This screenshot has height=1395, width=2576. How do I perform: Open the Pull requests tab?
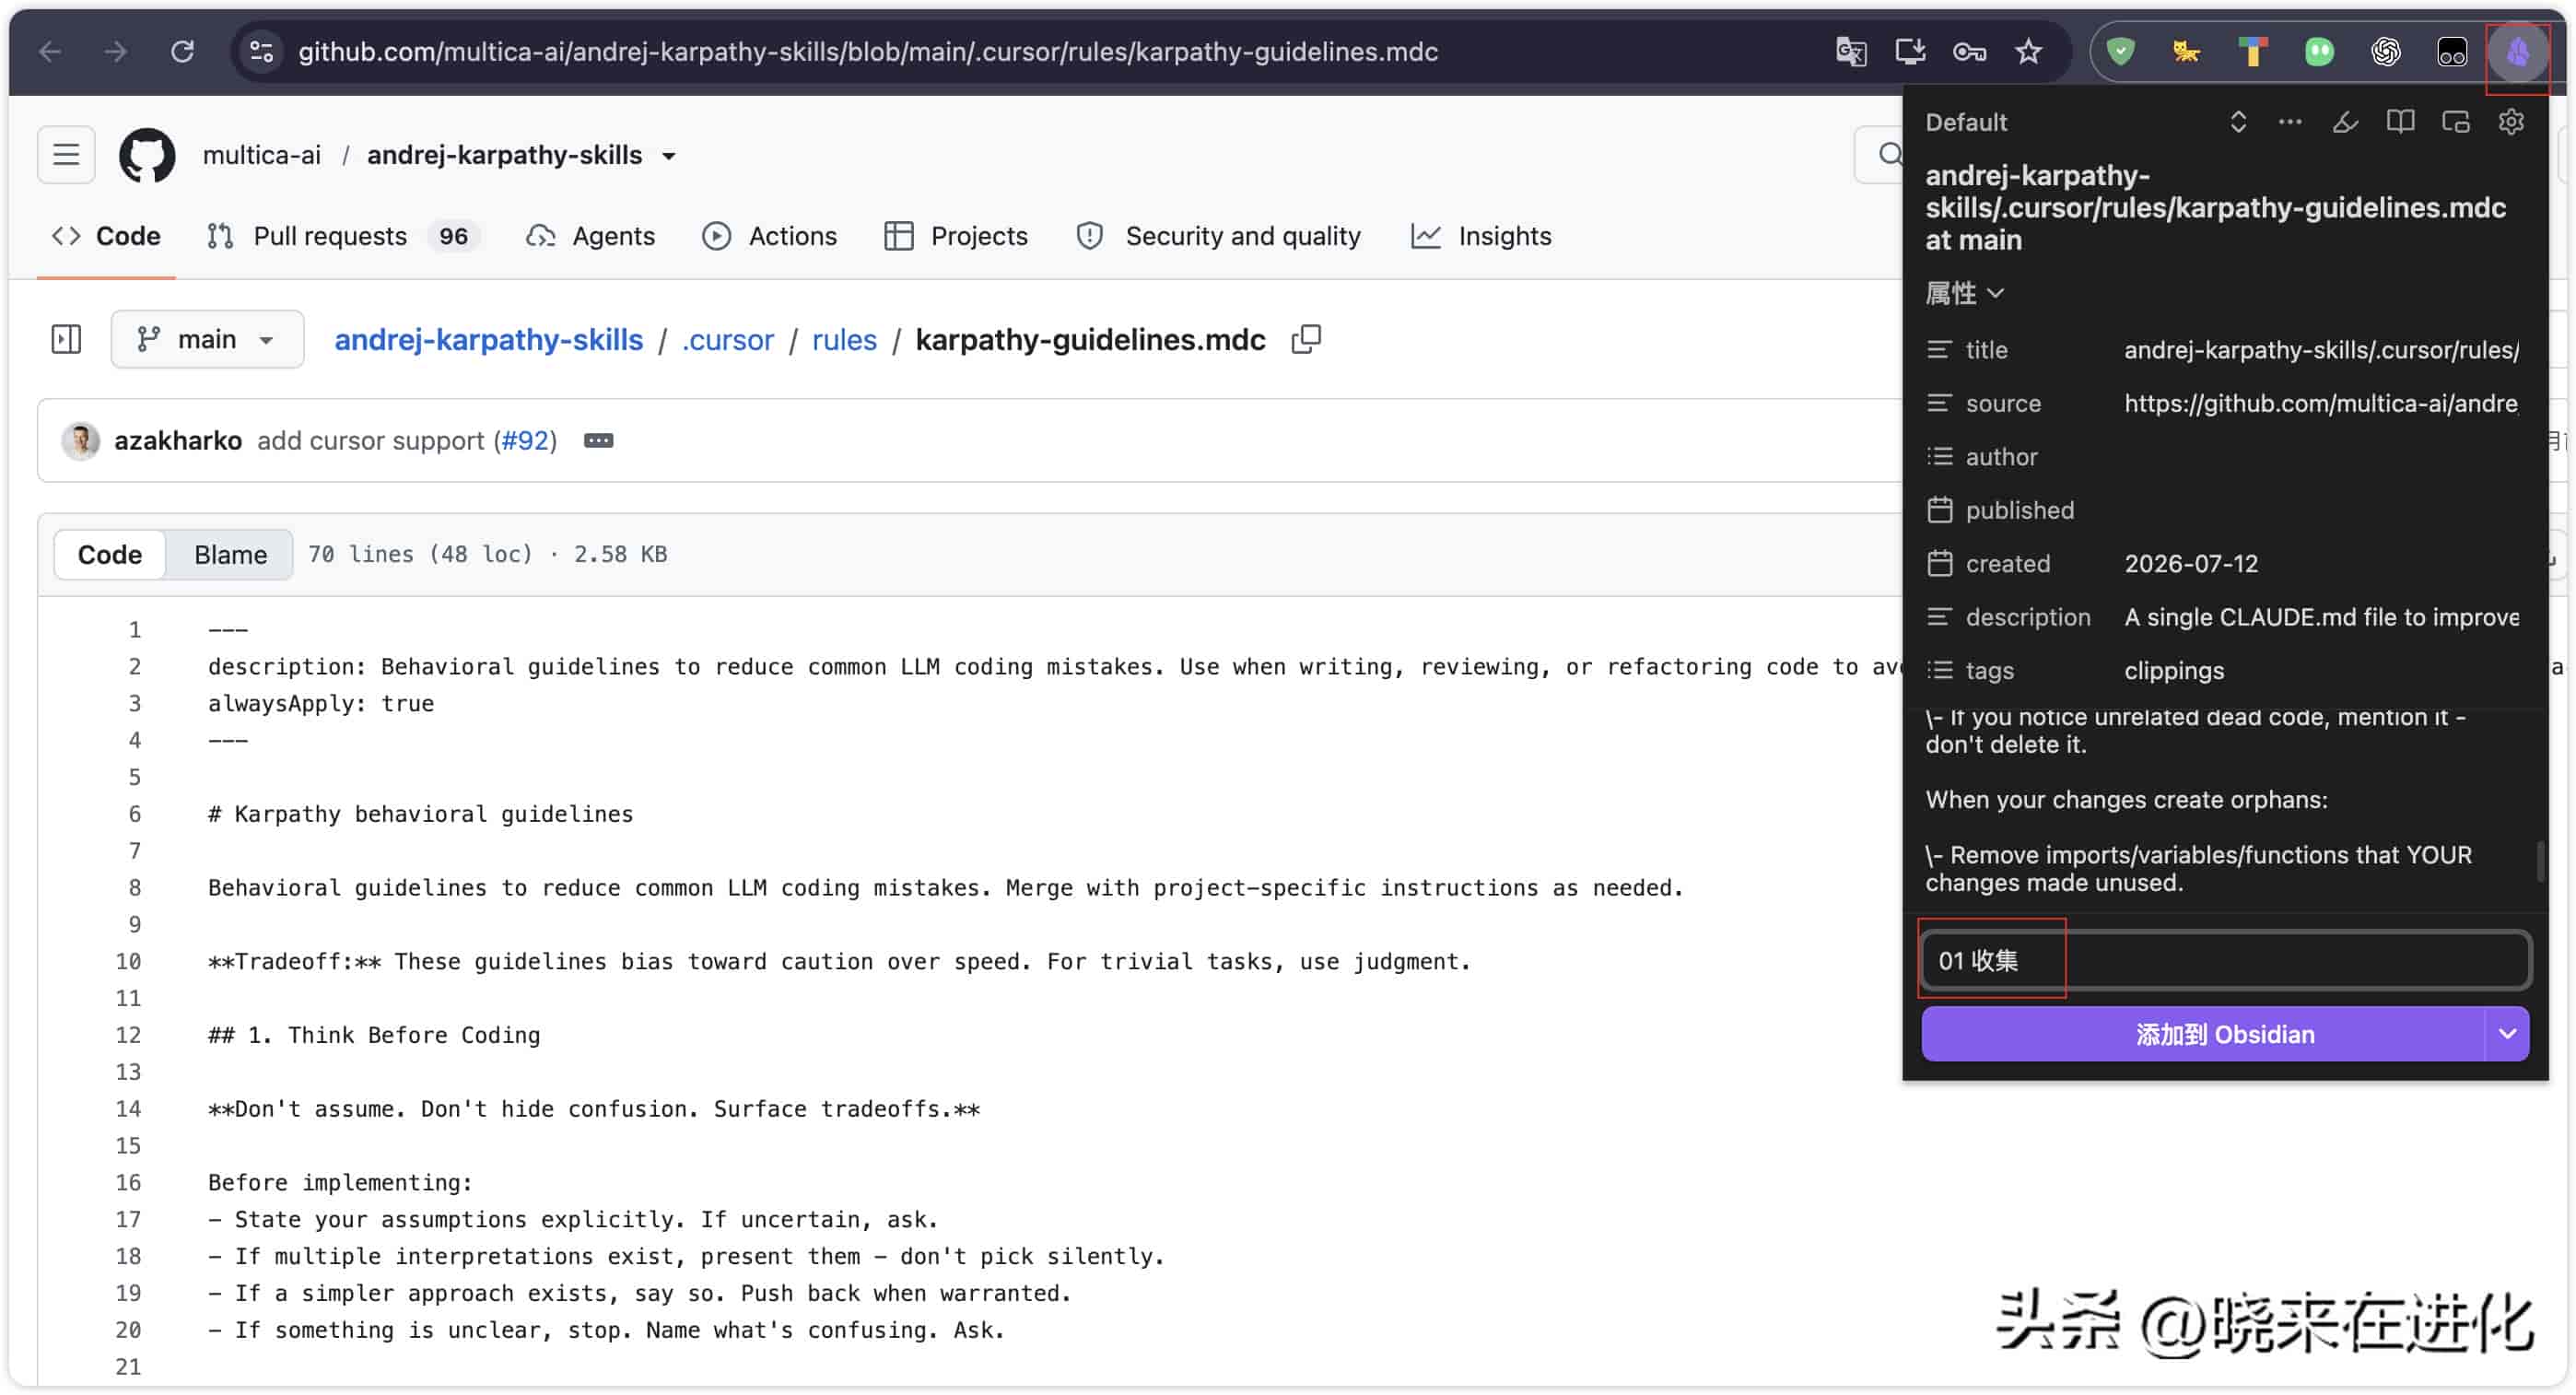[x=343, y=236]
